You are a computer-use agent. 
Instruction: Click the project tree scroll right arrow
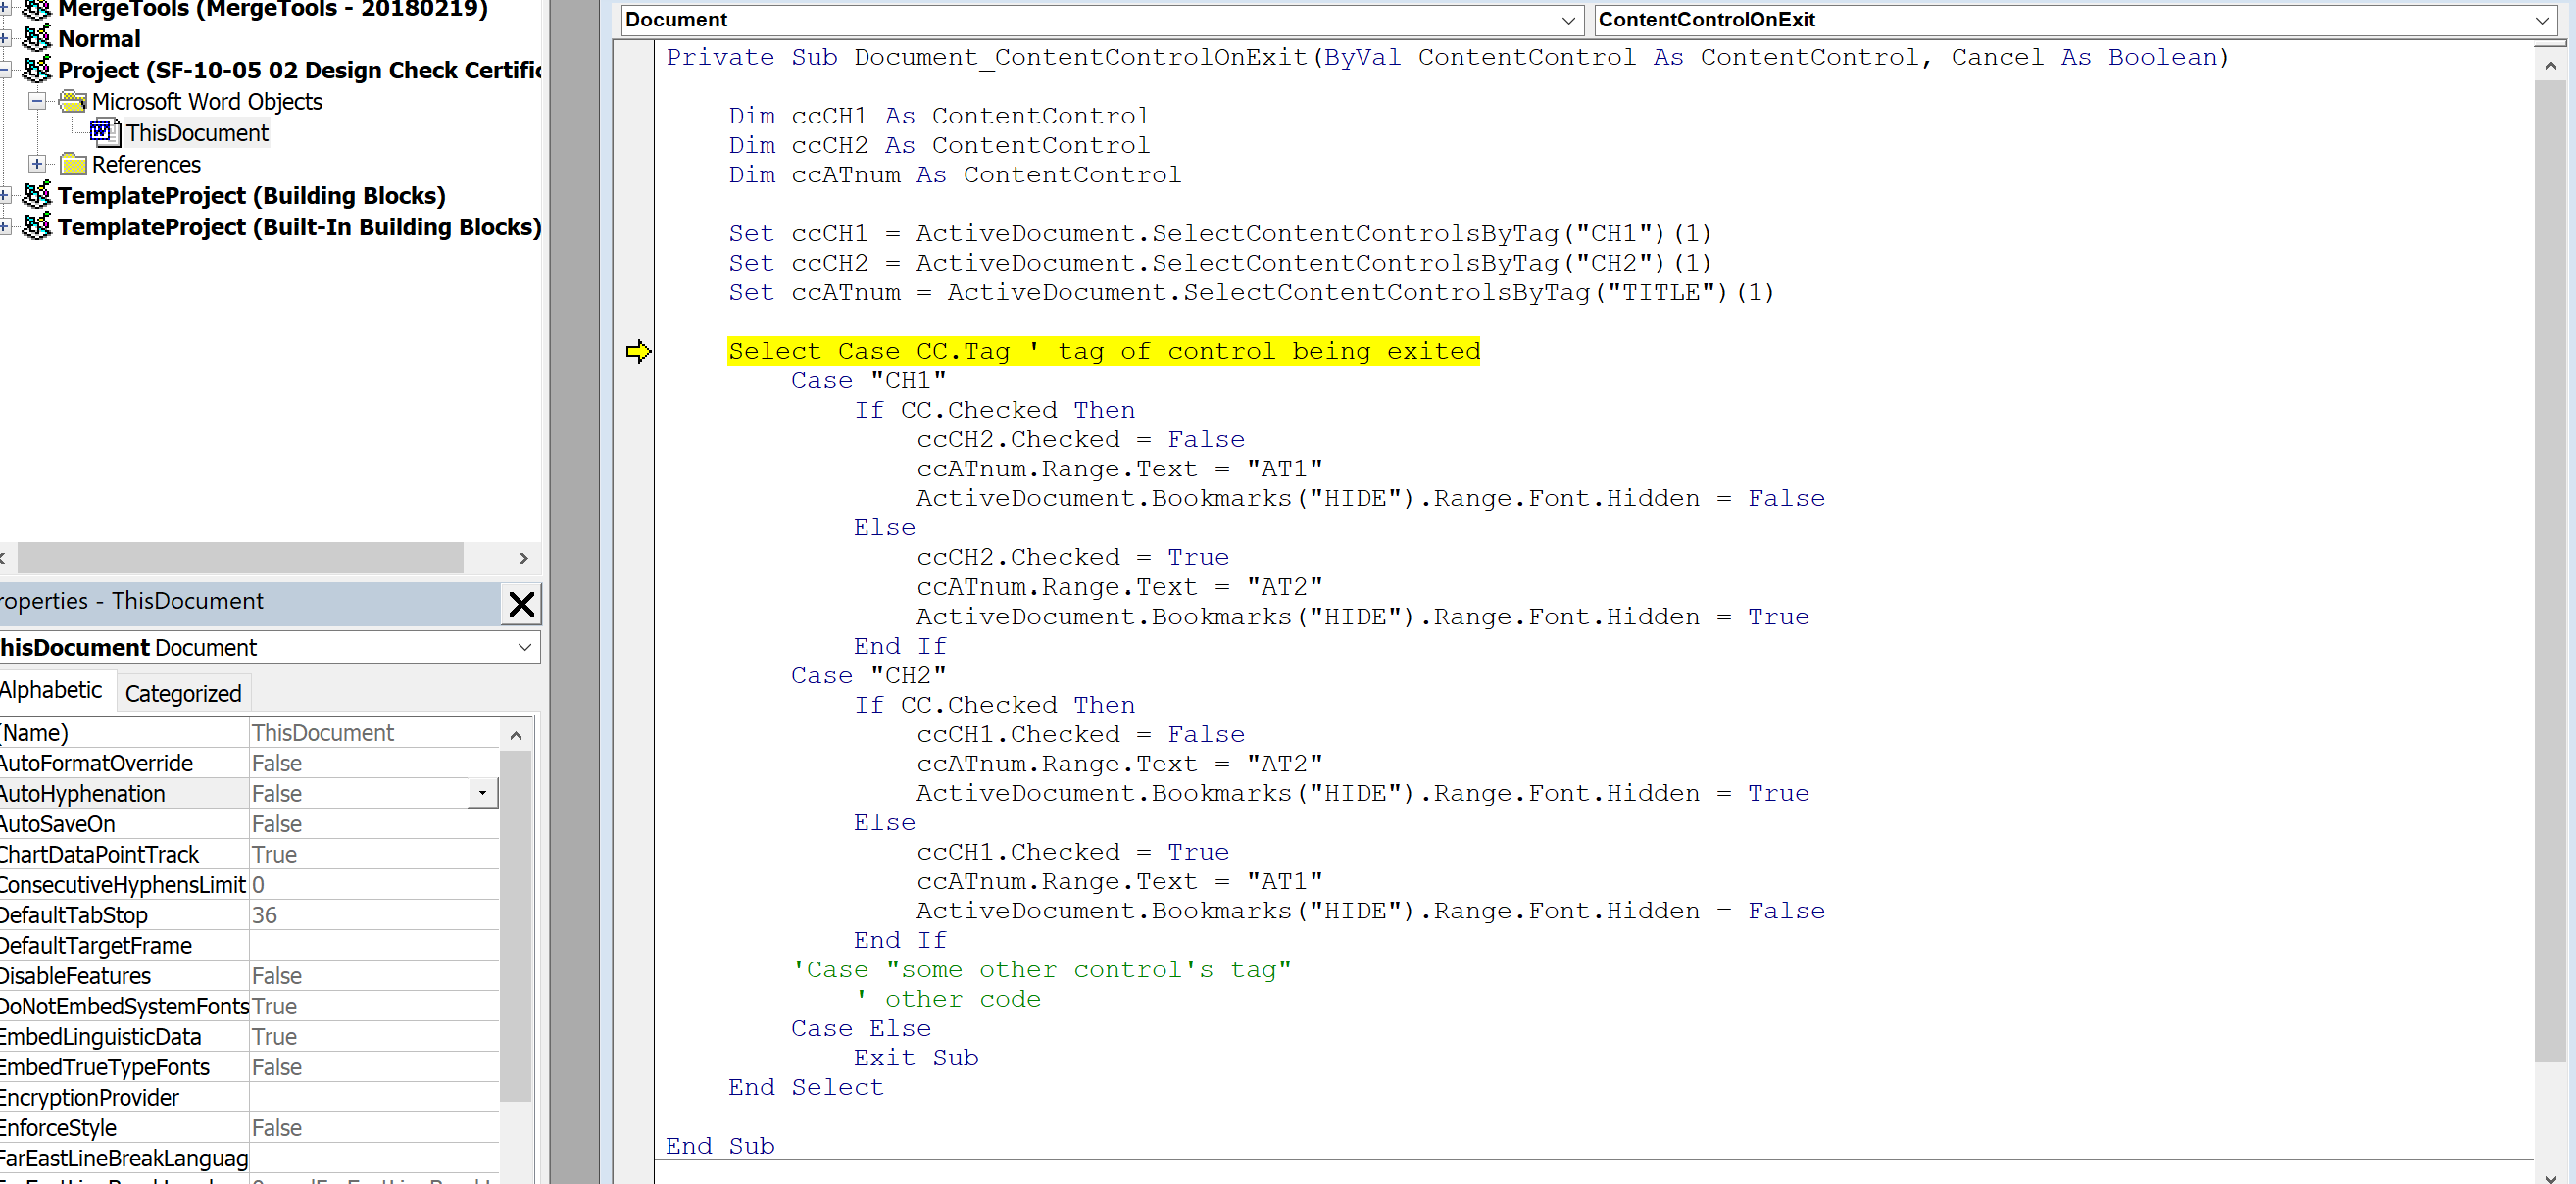pyautogui.click(x=523, y=558)
